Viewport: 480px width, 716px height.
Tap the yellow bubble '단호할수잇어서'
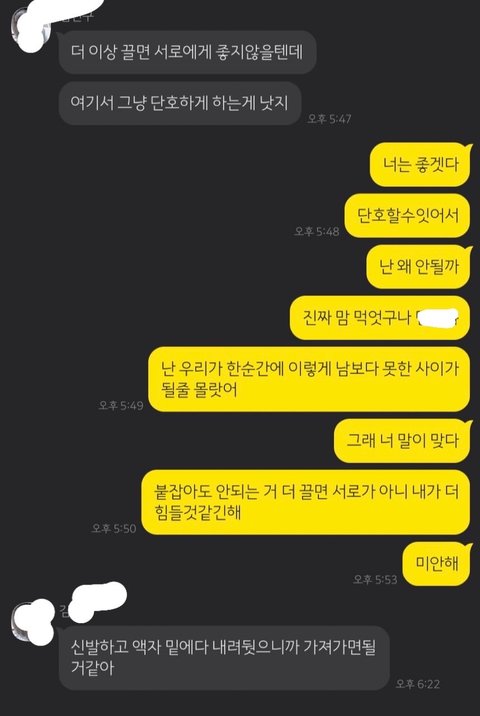click(x=407, y=216)
